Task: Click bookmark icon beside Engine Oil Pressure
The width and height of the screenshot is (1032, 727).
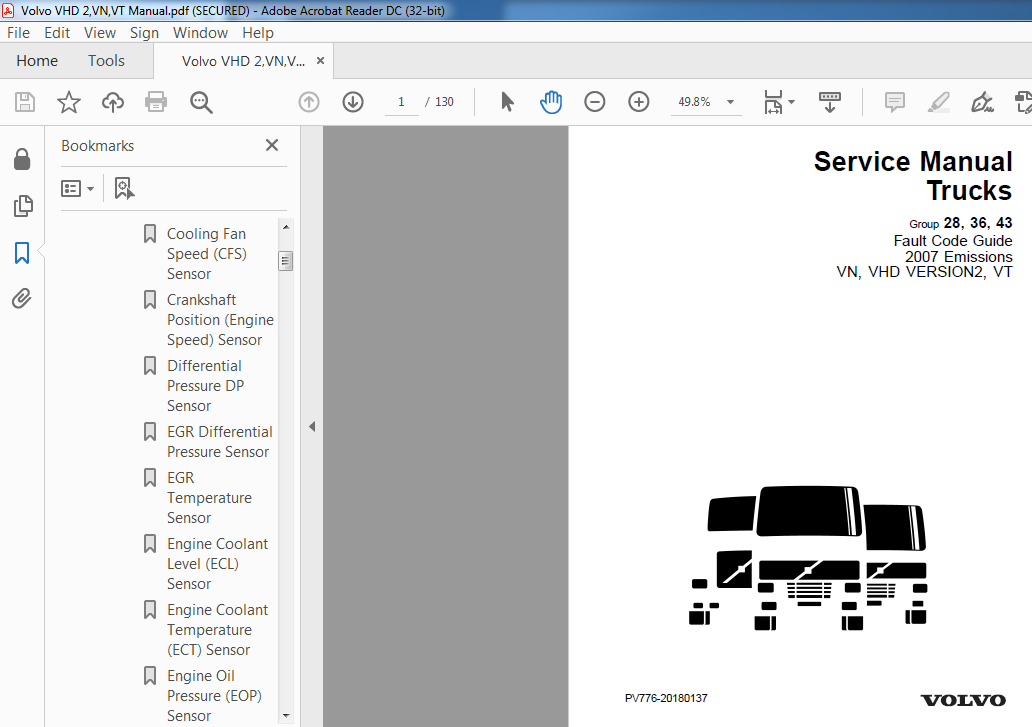Action: 150,676
